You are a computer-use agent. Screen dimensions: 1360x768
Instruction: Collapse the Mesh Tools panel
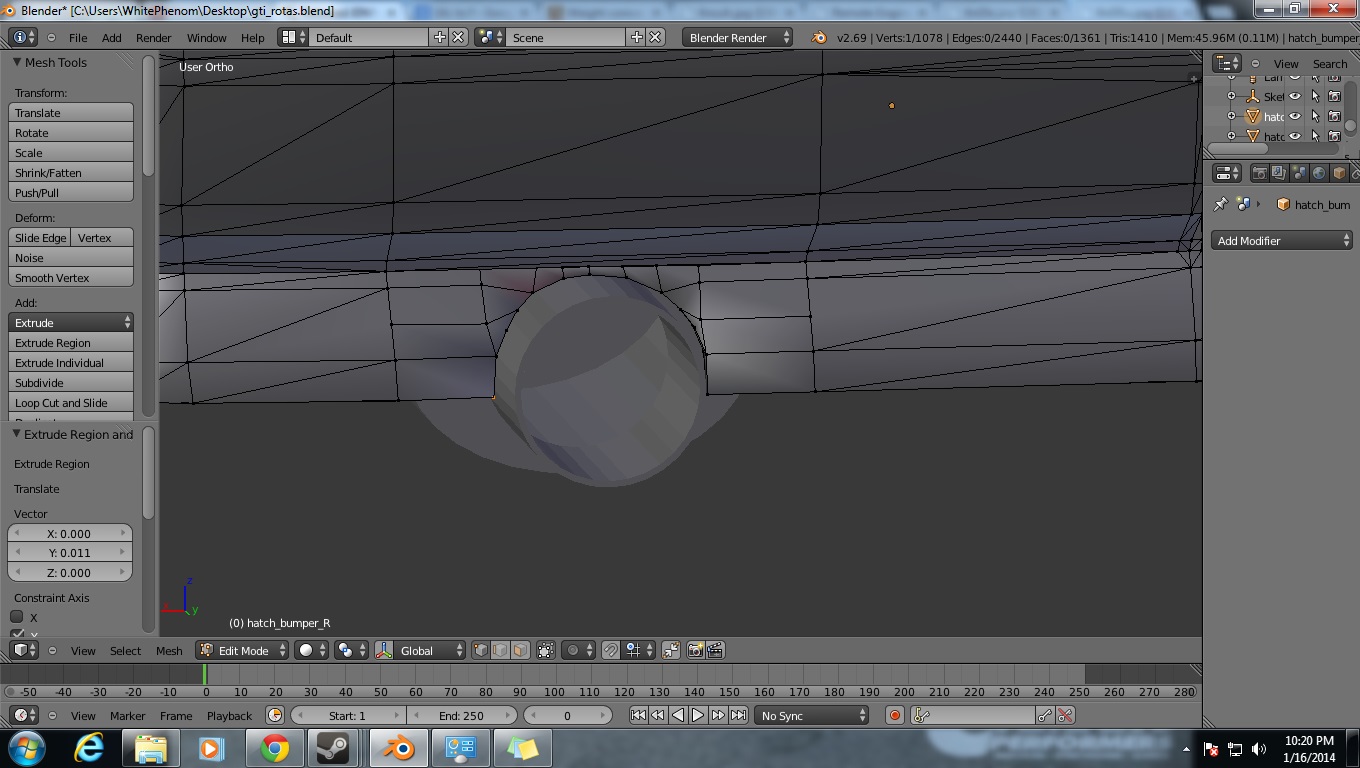[17, 62]
